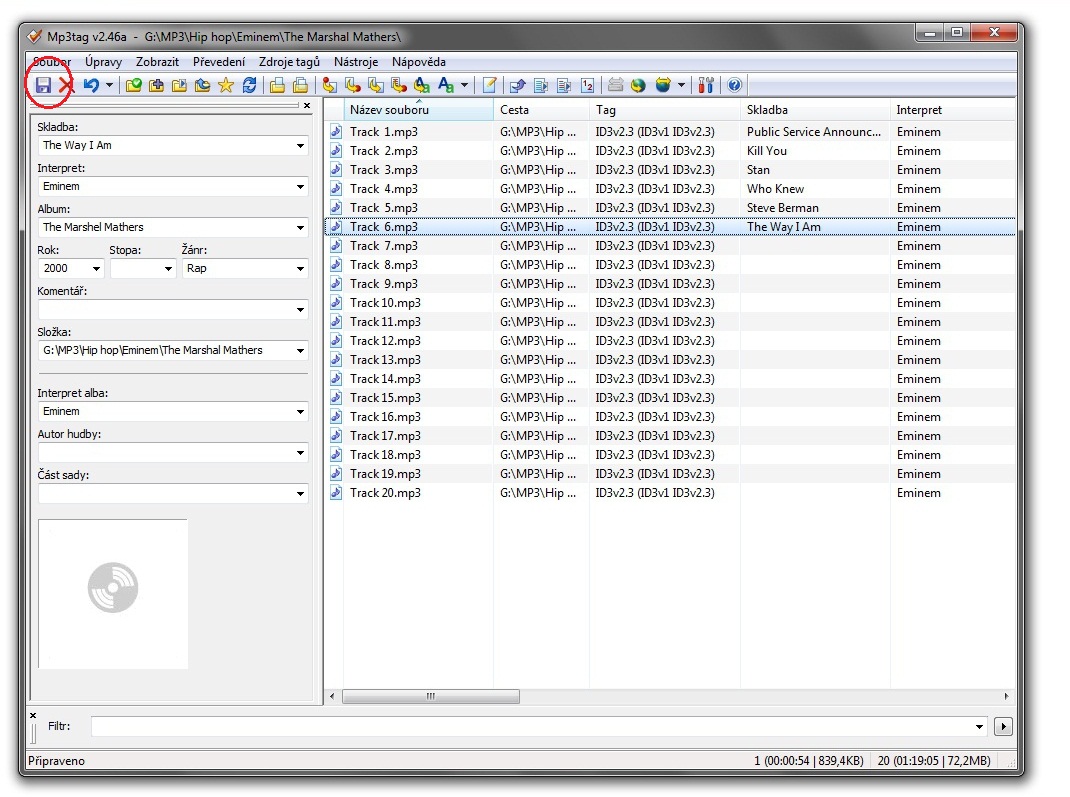Close the filter bar with its X
1070x797 pixels.
pyautogui.click(x=33, y=715)
